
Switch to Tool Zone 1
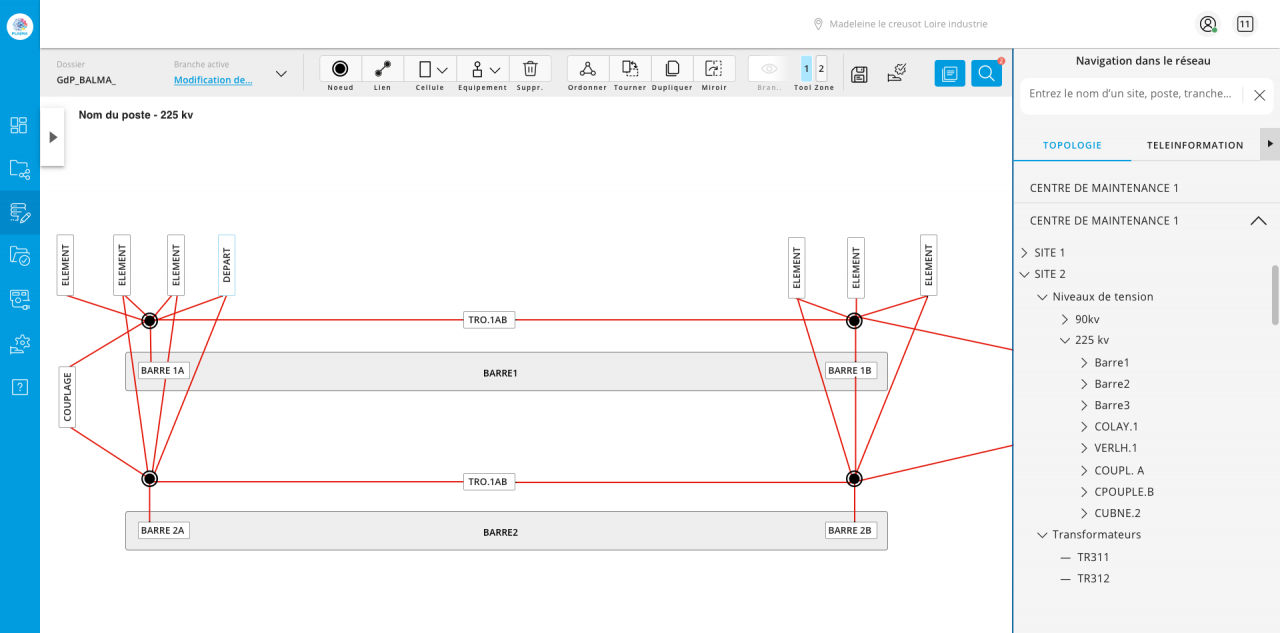pyautogui.click(x=806, y=69)
